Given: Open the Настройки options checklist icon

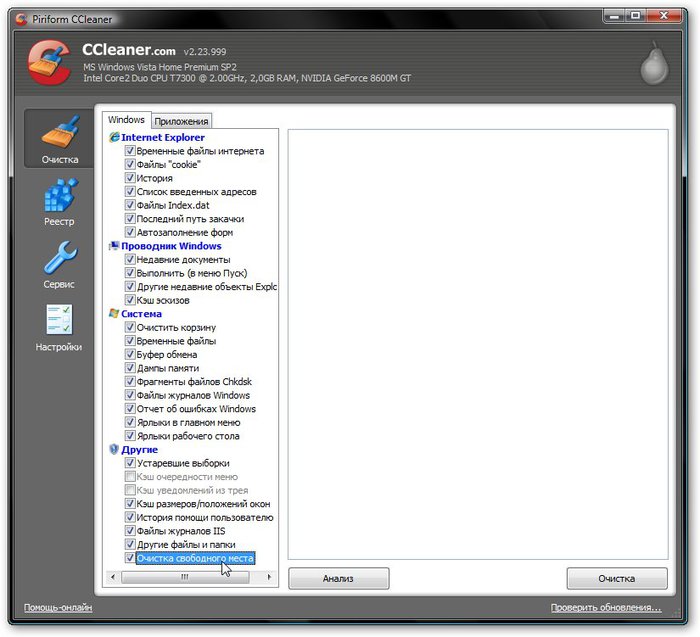Looking at the screenshot, I should click(59, 319).
